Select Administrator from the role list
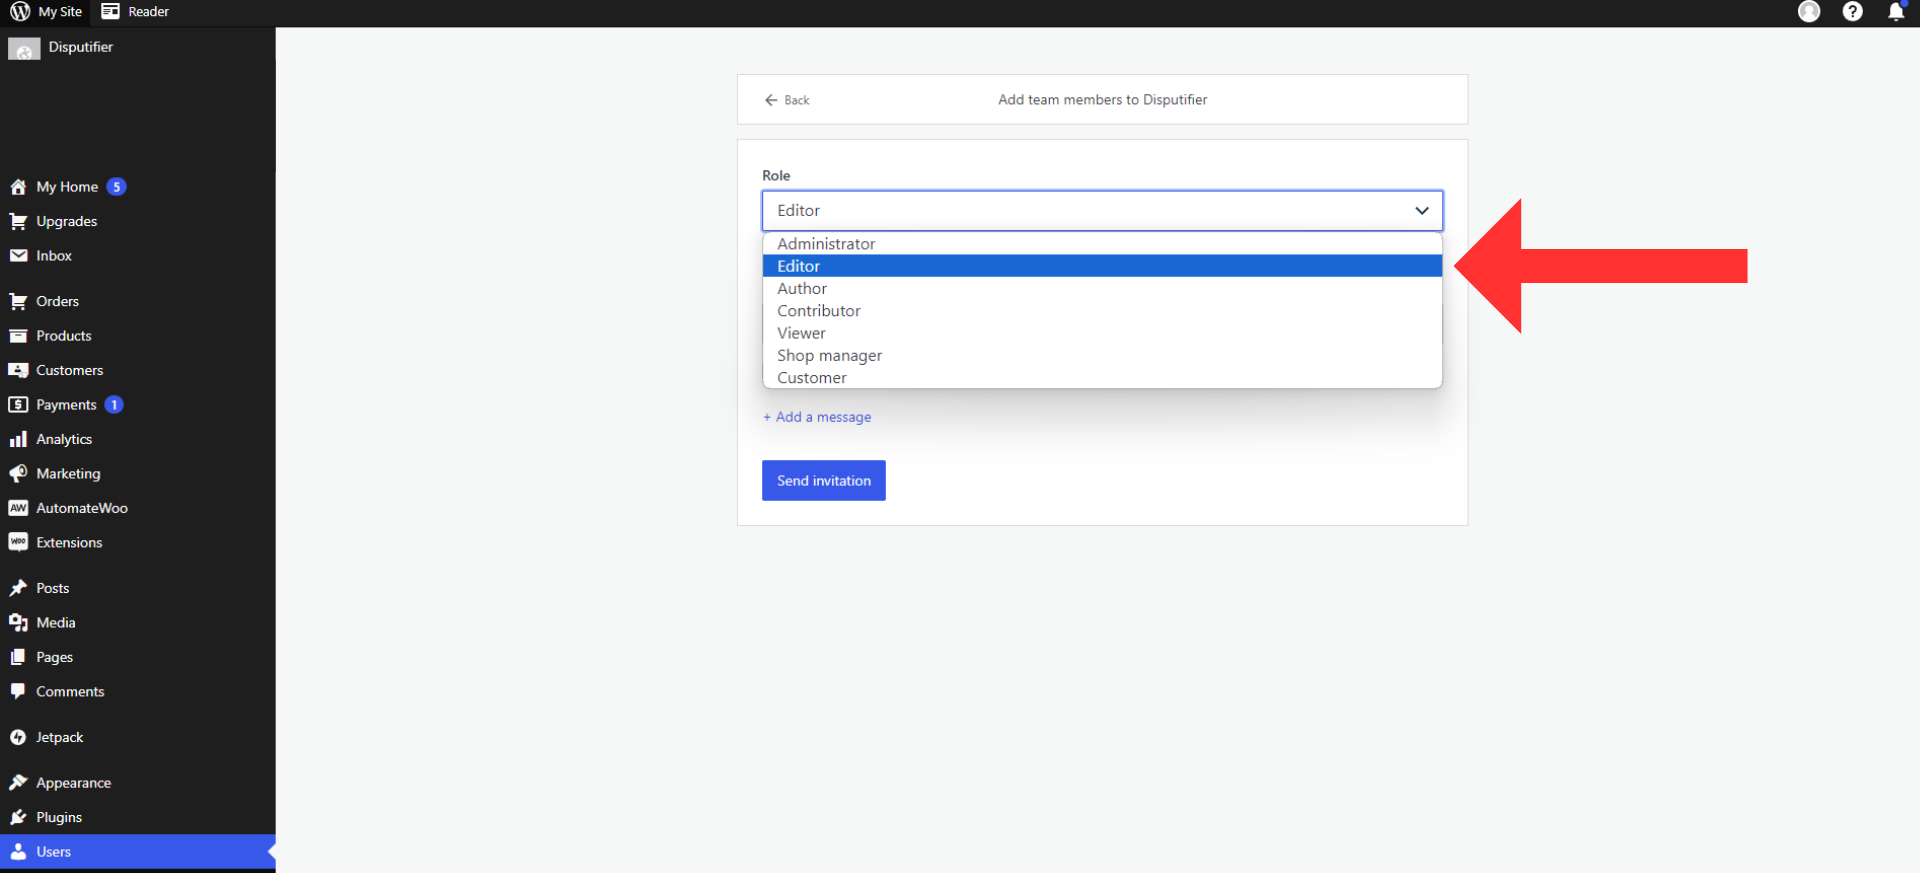 coord(826,244)
